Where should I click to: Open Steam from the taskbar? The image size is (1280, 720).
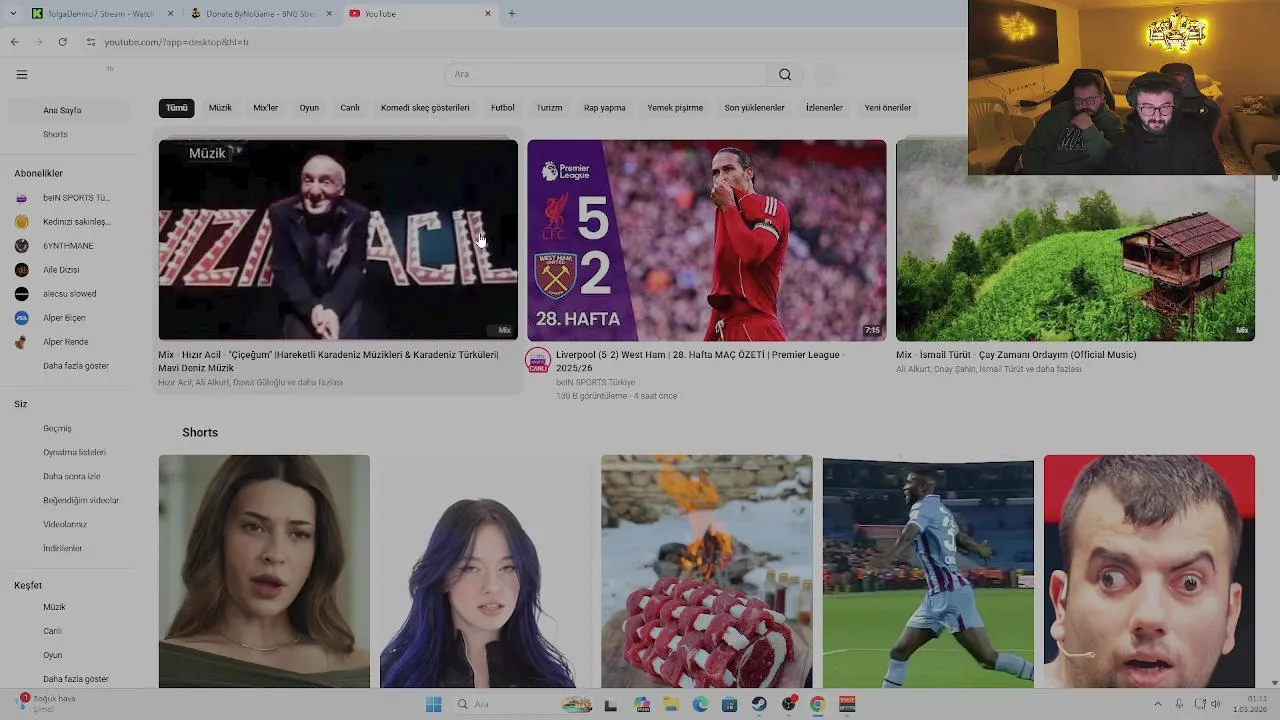pyautogui.click(x=759, y=705)
